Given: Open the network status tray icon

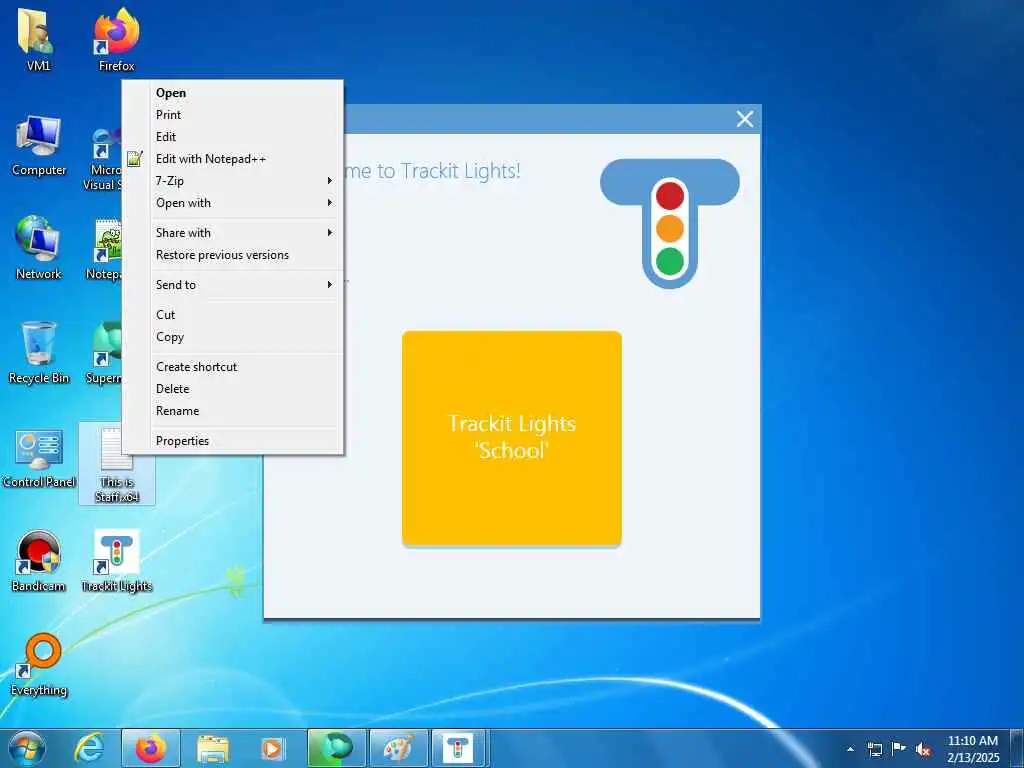Looking at the screenshot, I should [x=874, y=749].
